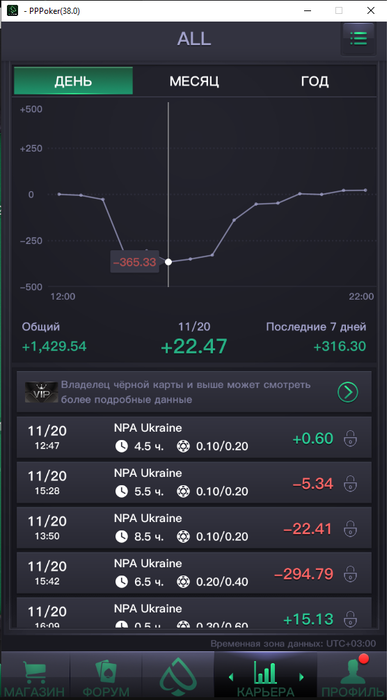Open the green hamburger menu icon
This screenshot has height=700, width=389.
coord(358,38)
